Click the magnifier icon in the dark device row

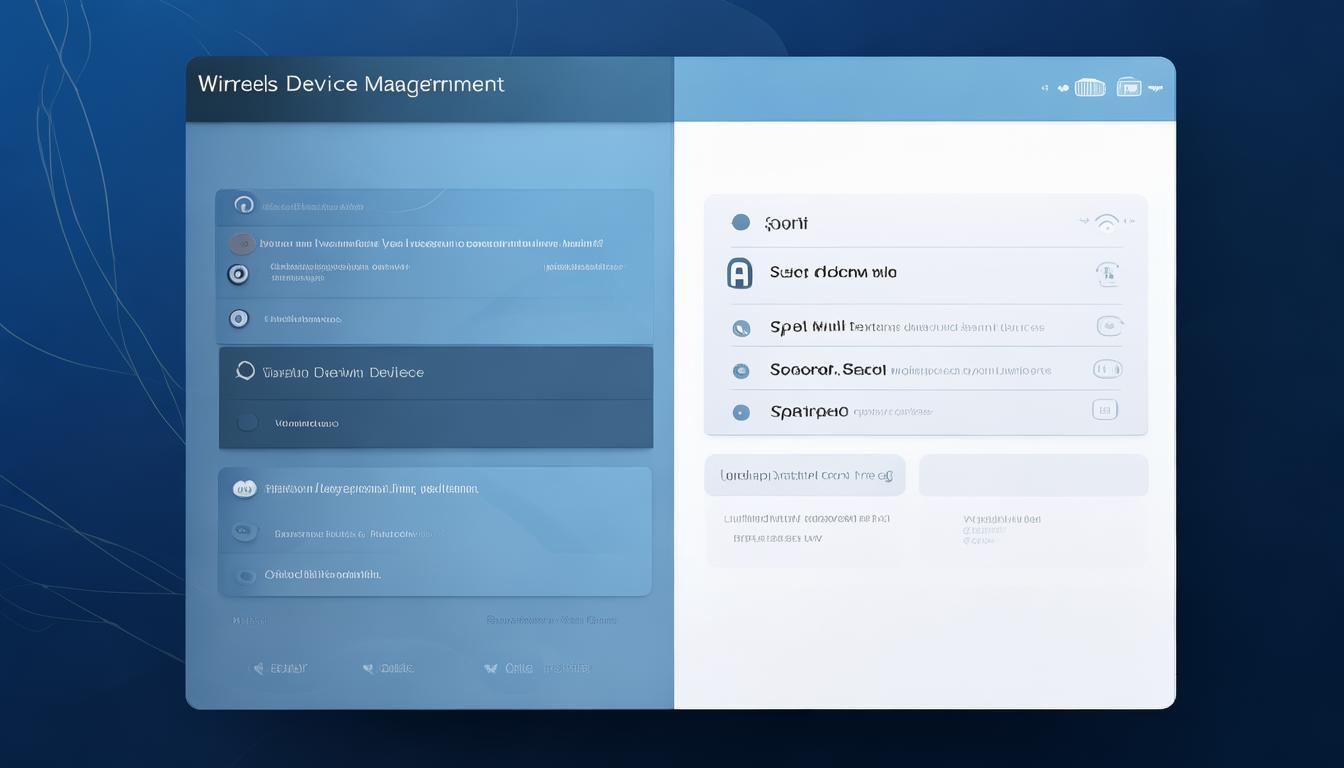(x=245, y=372)
